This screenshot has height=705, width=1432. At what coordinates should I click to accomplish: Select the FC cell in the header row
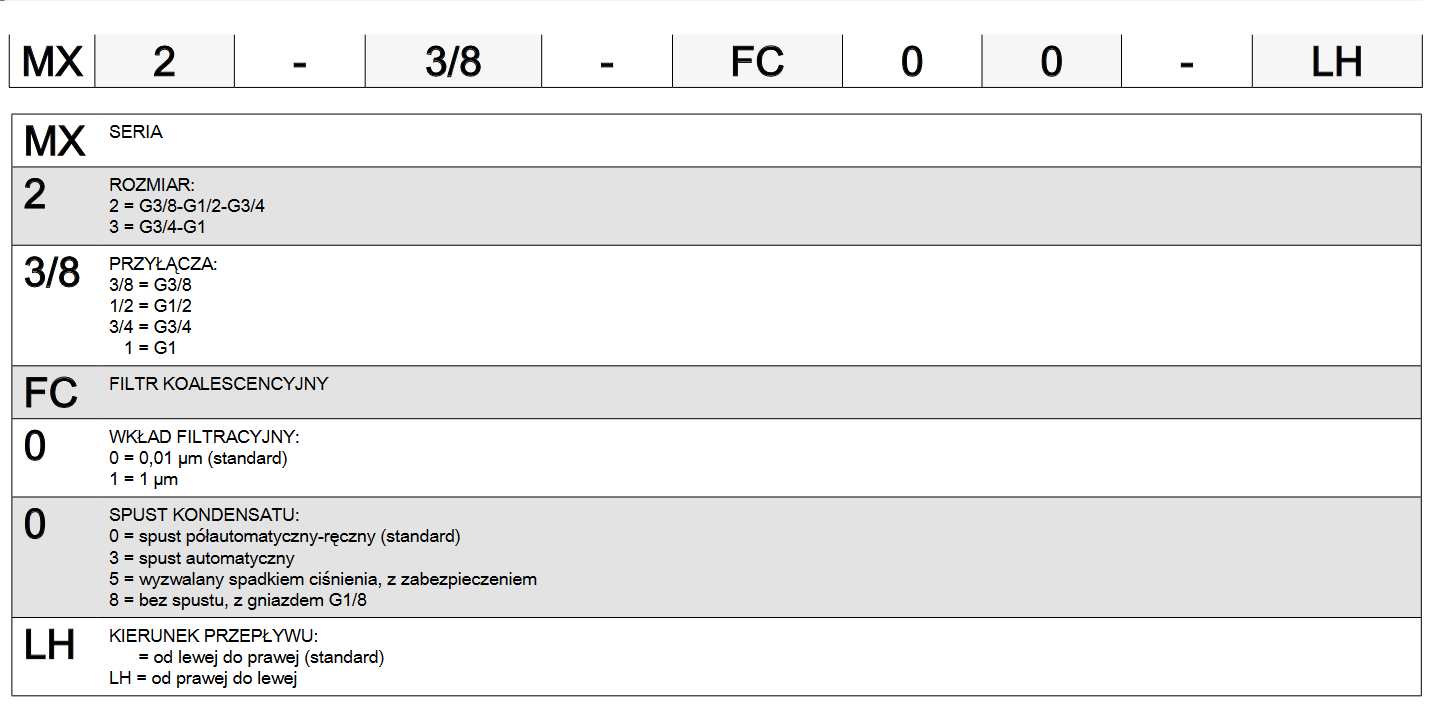point(757,62)
